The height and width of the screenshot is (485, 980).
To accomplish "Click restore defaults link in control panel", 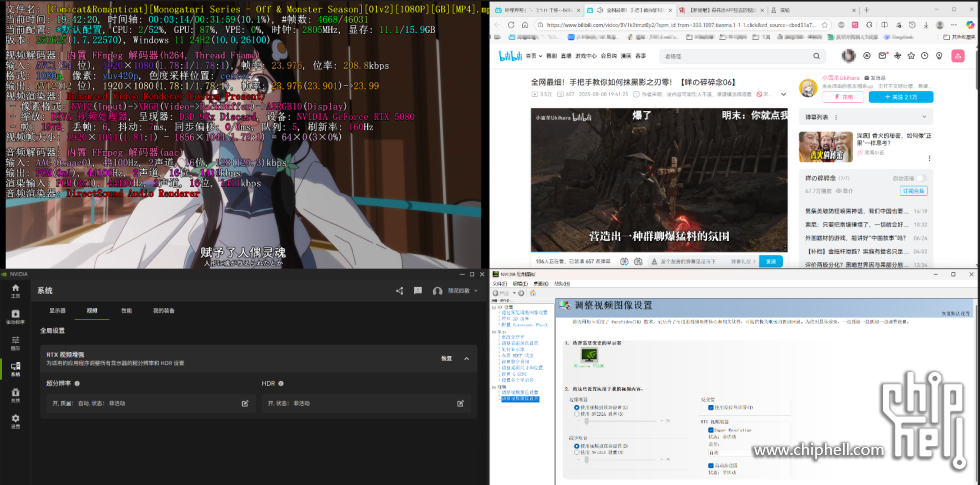I will click(956, 313).
